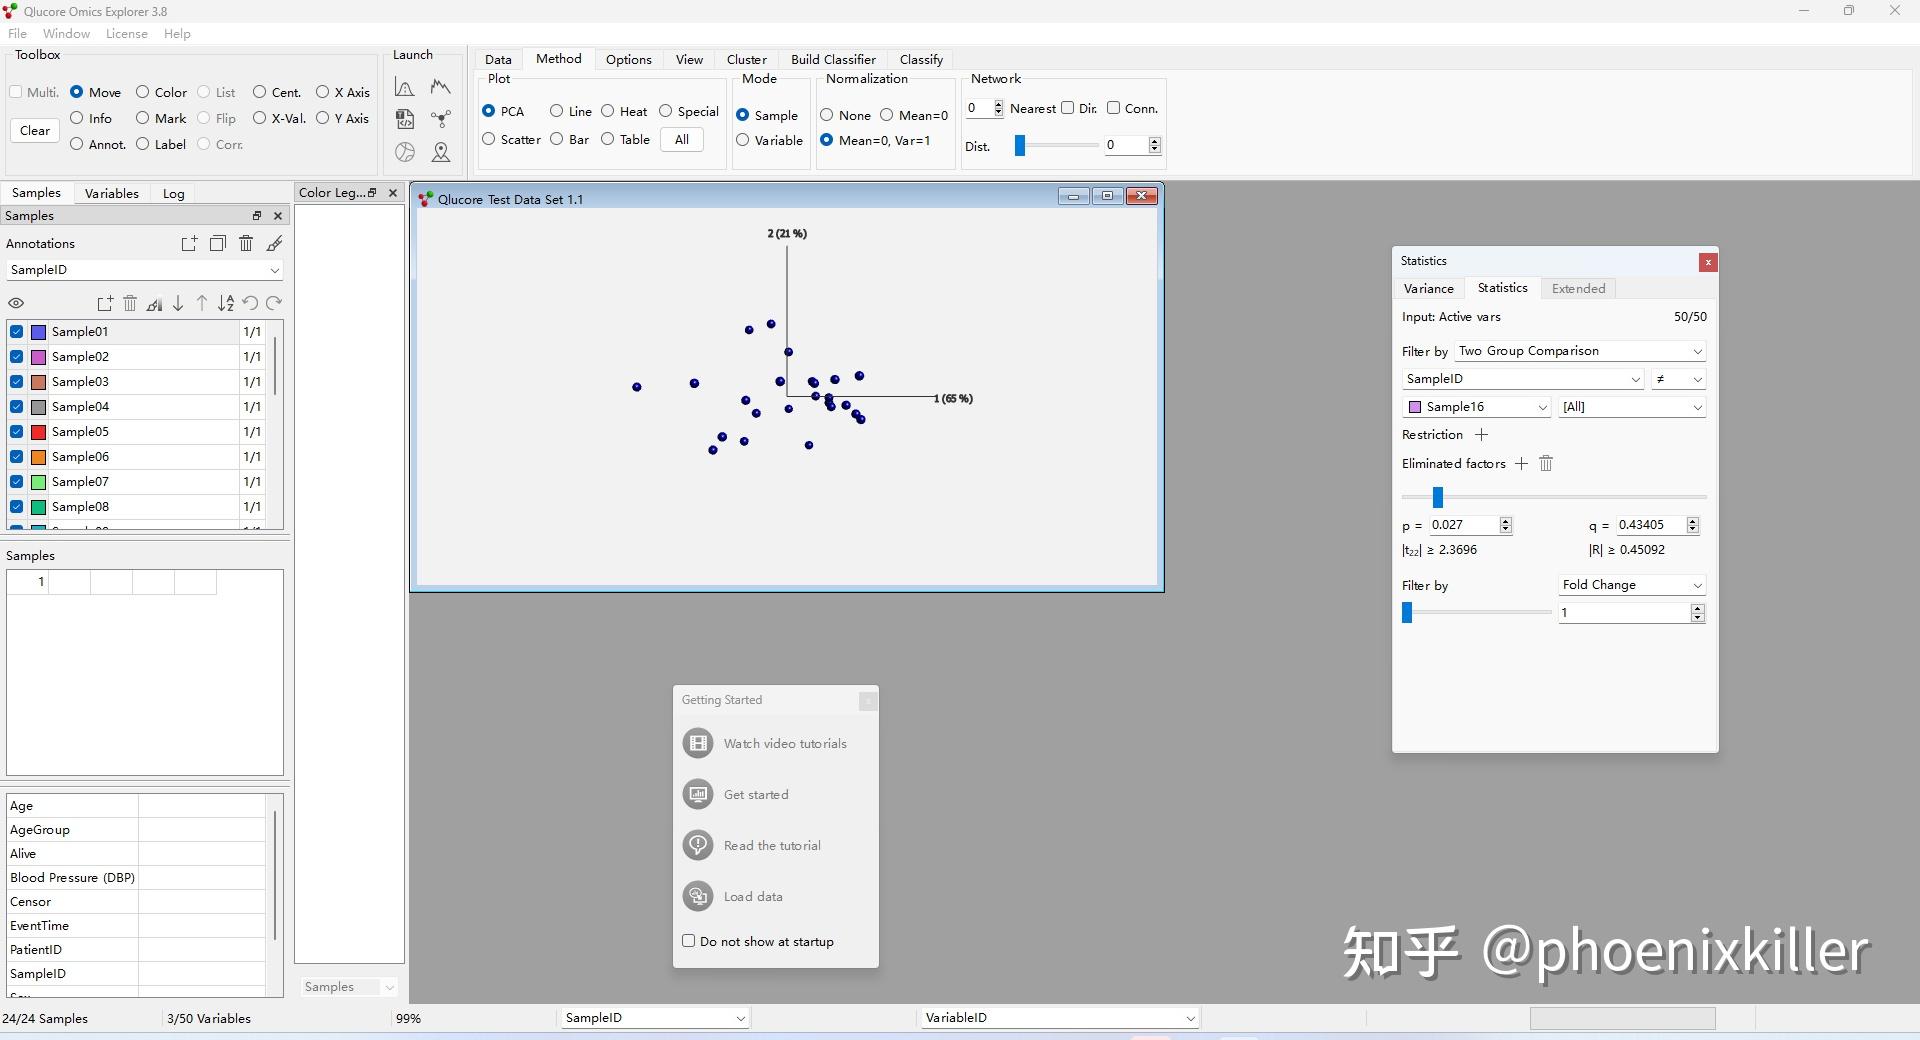Create a new annotation with the plus icon
Image resolution: width=1920 pixels, height=1040 pixels.
click(x=189, y=243)
